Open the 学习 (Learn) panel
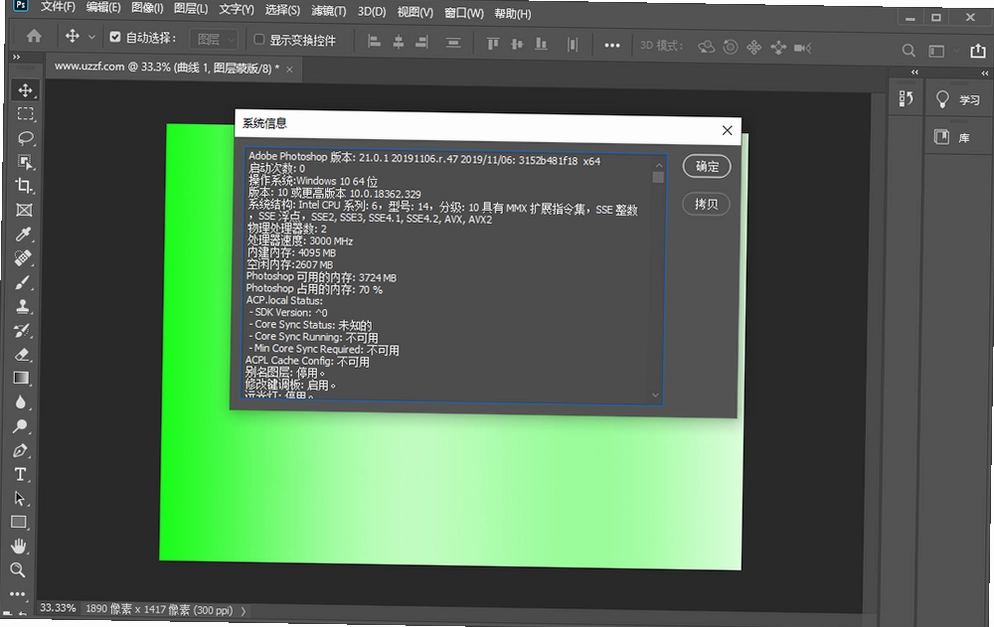994x627 pixels. click(x=957, y=100)
